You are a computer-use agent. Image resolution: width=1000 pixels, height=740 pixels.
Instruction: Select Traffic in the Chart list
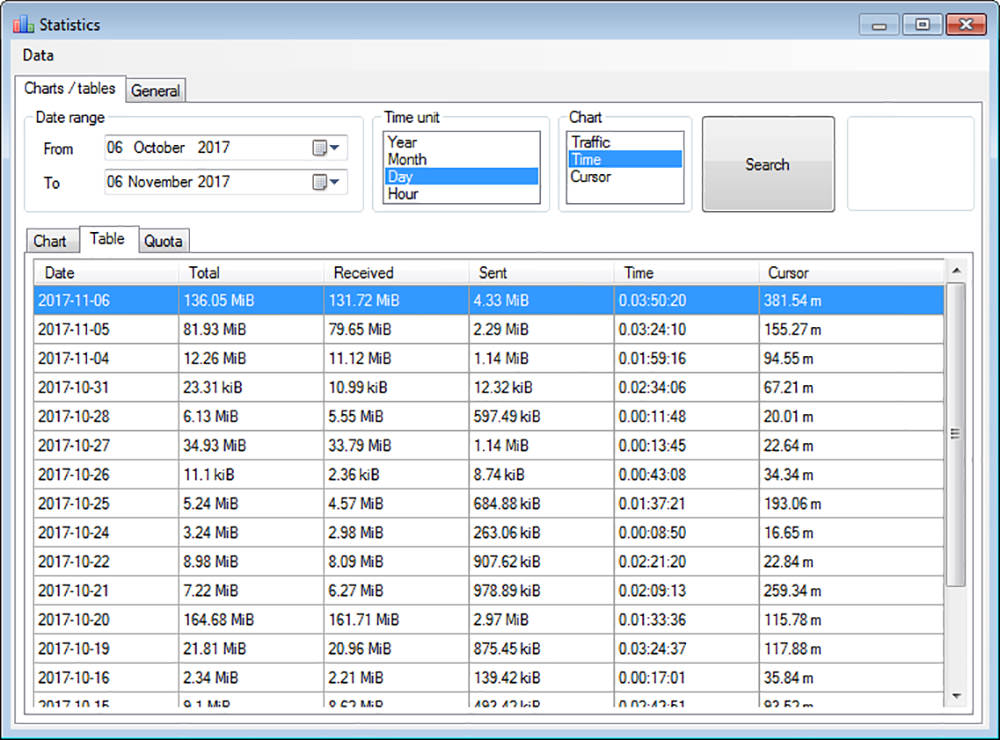point(590,142)
